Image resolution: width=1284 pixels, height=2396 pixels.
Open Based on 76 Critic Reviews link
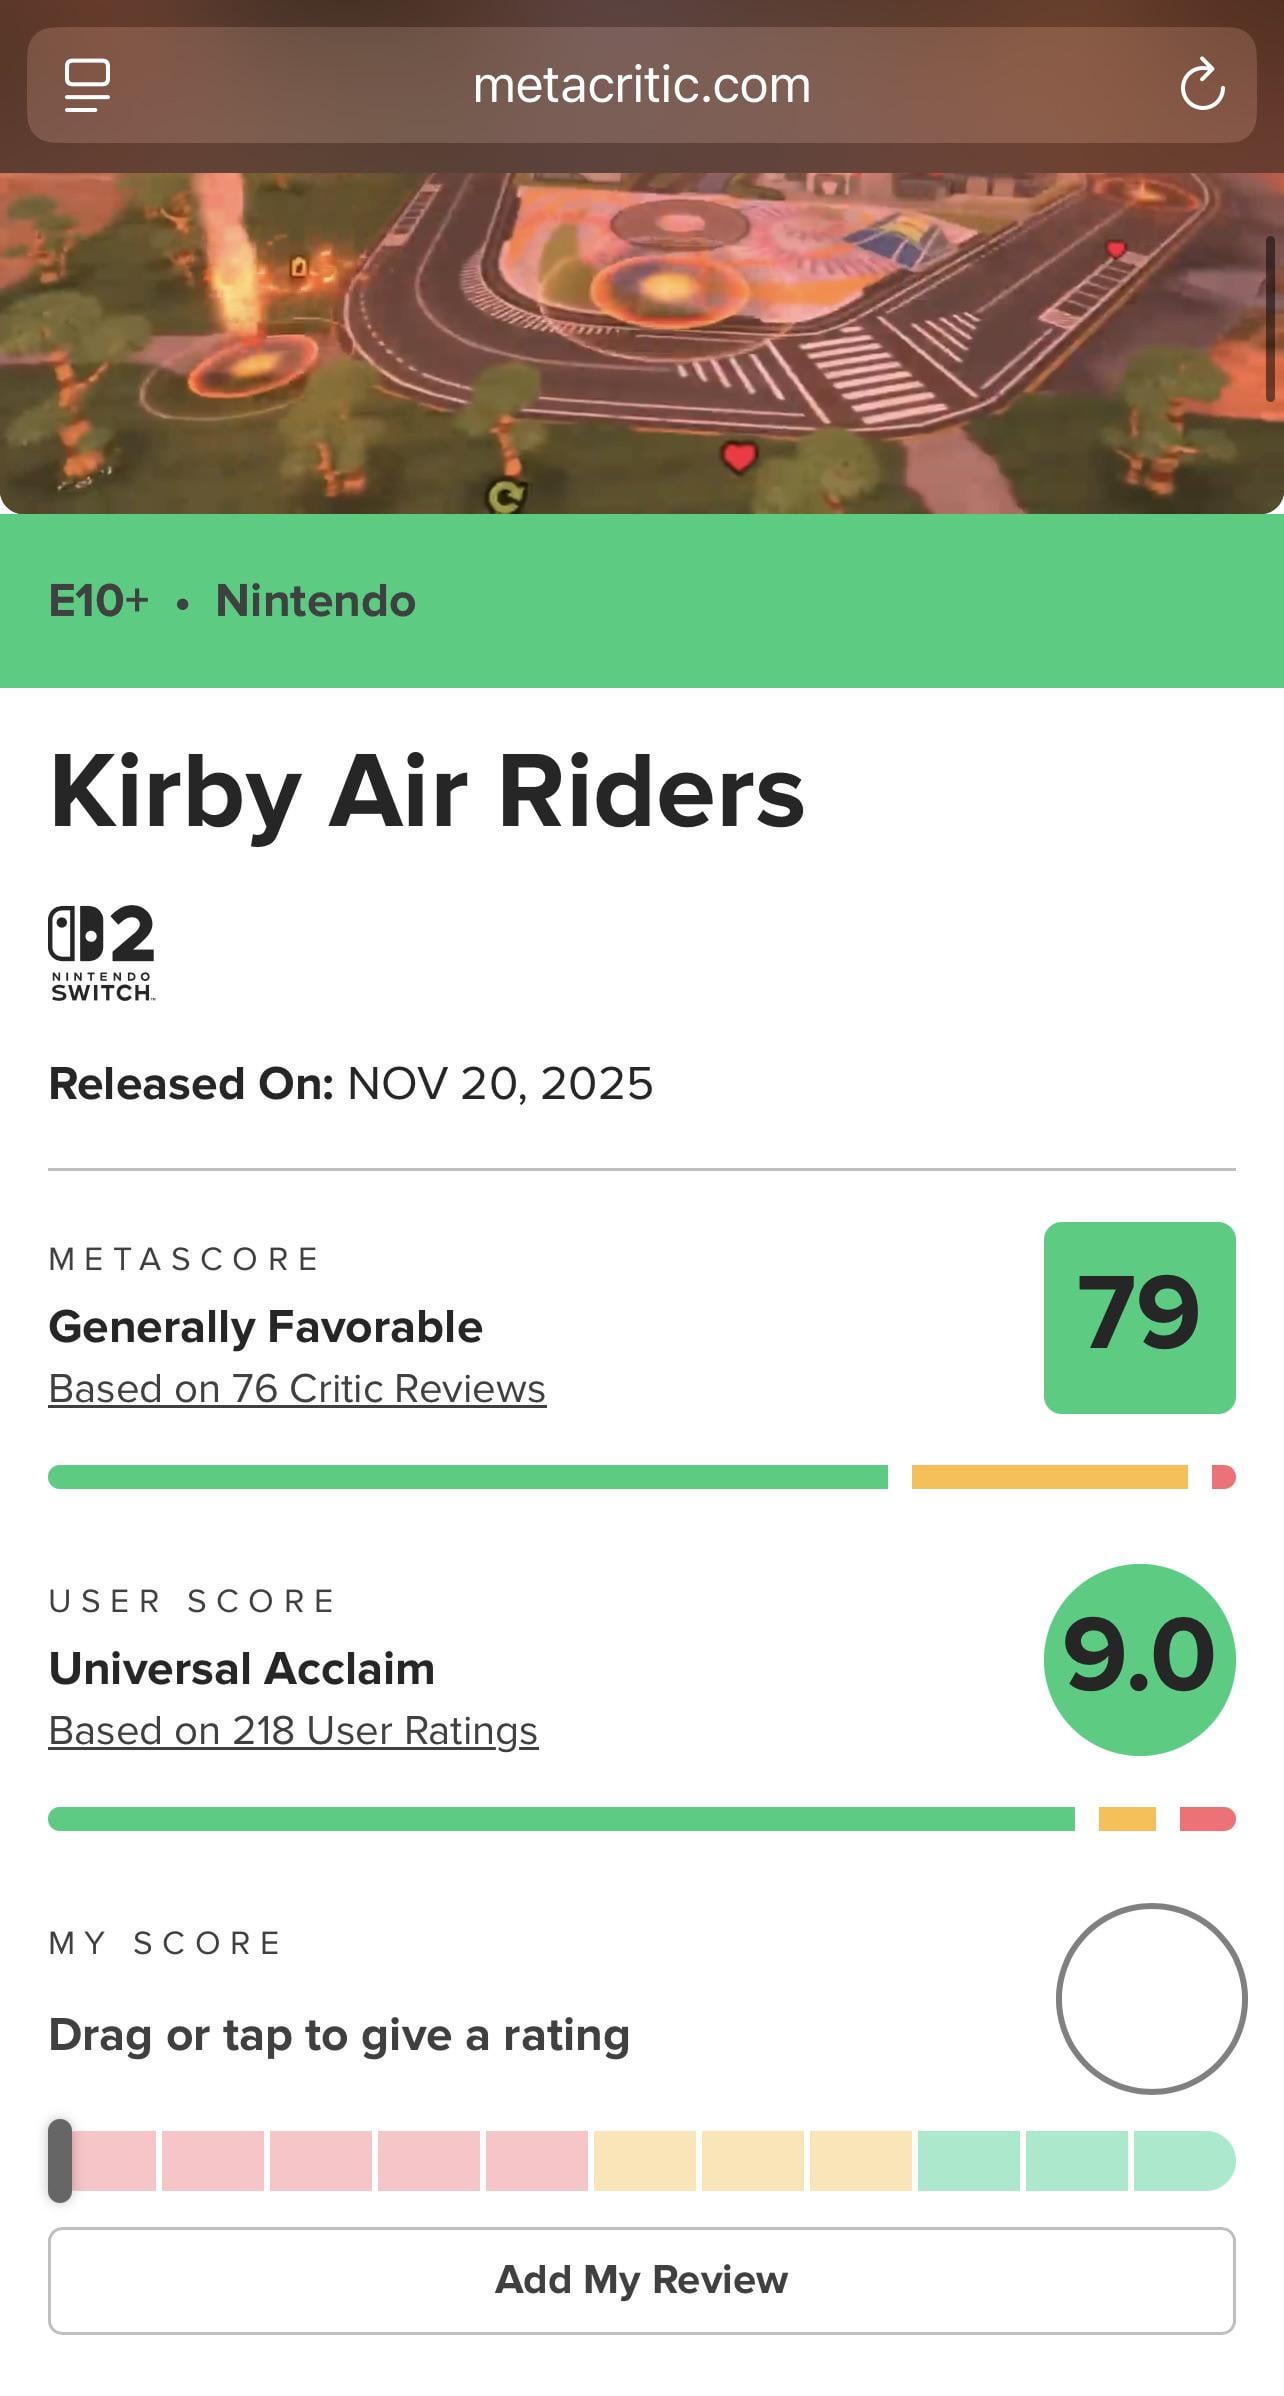coord(297,1388)
